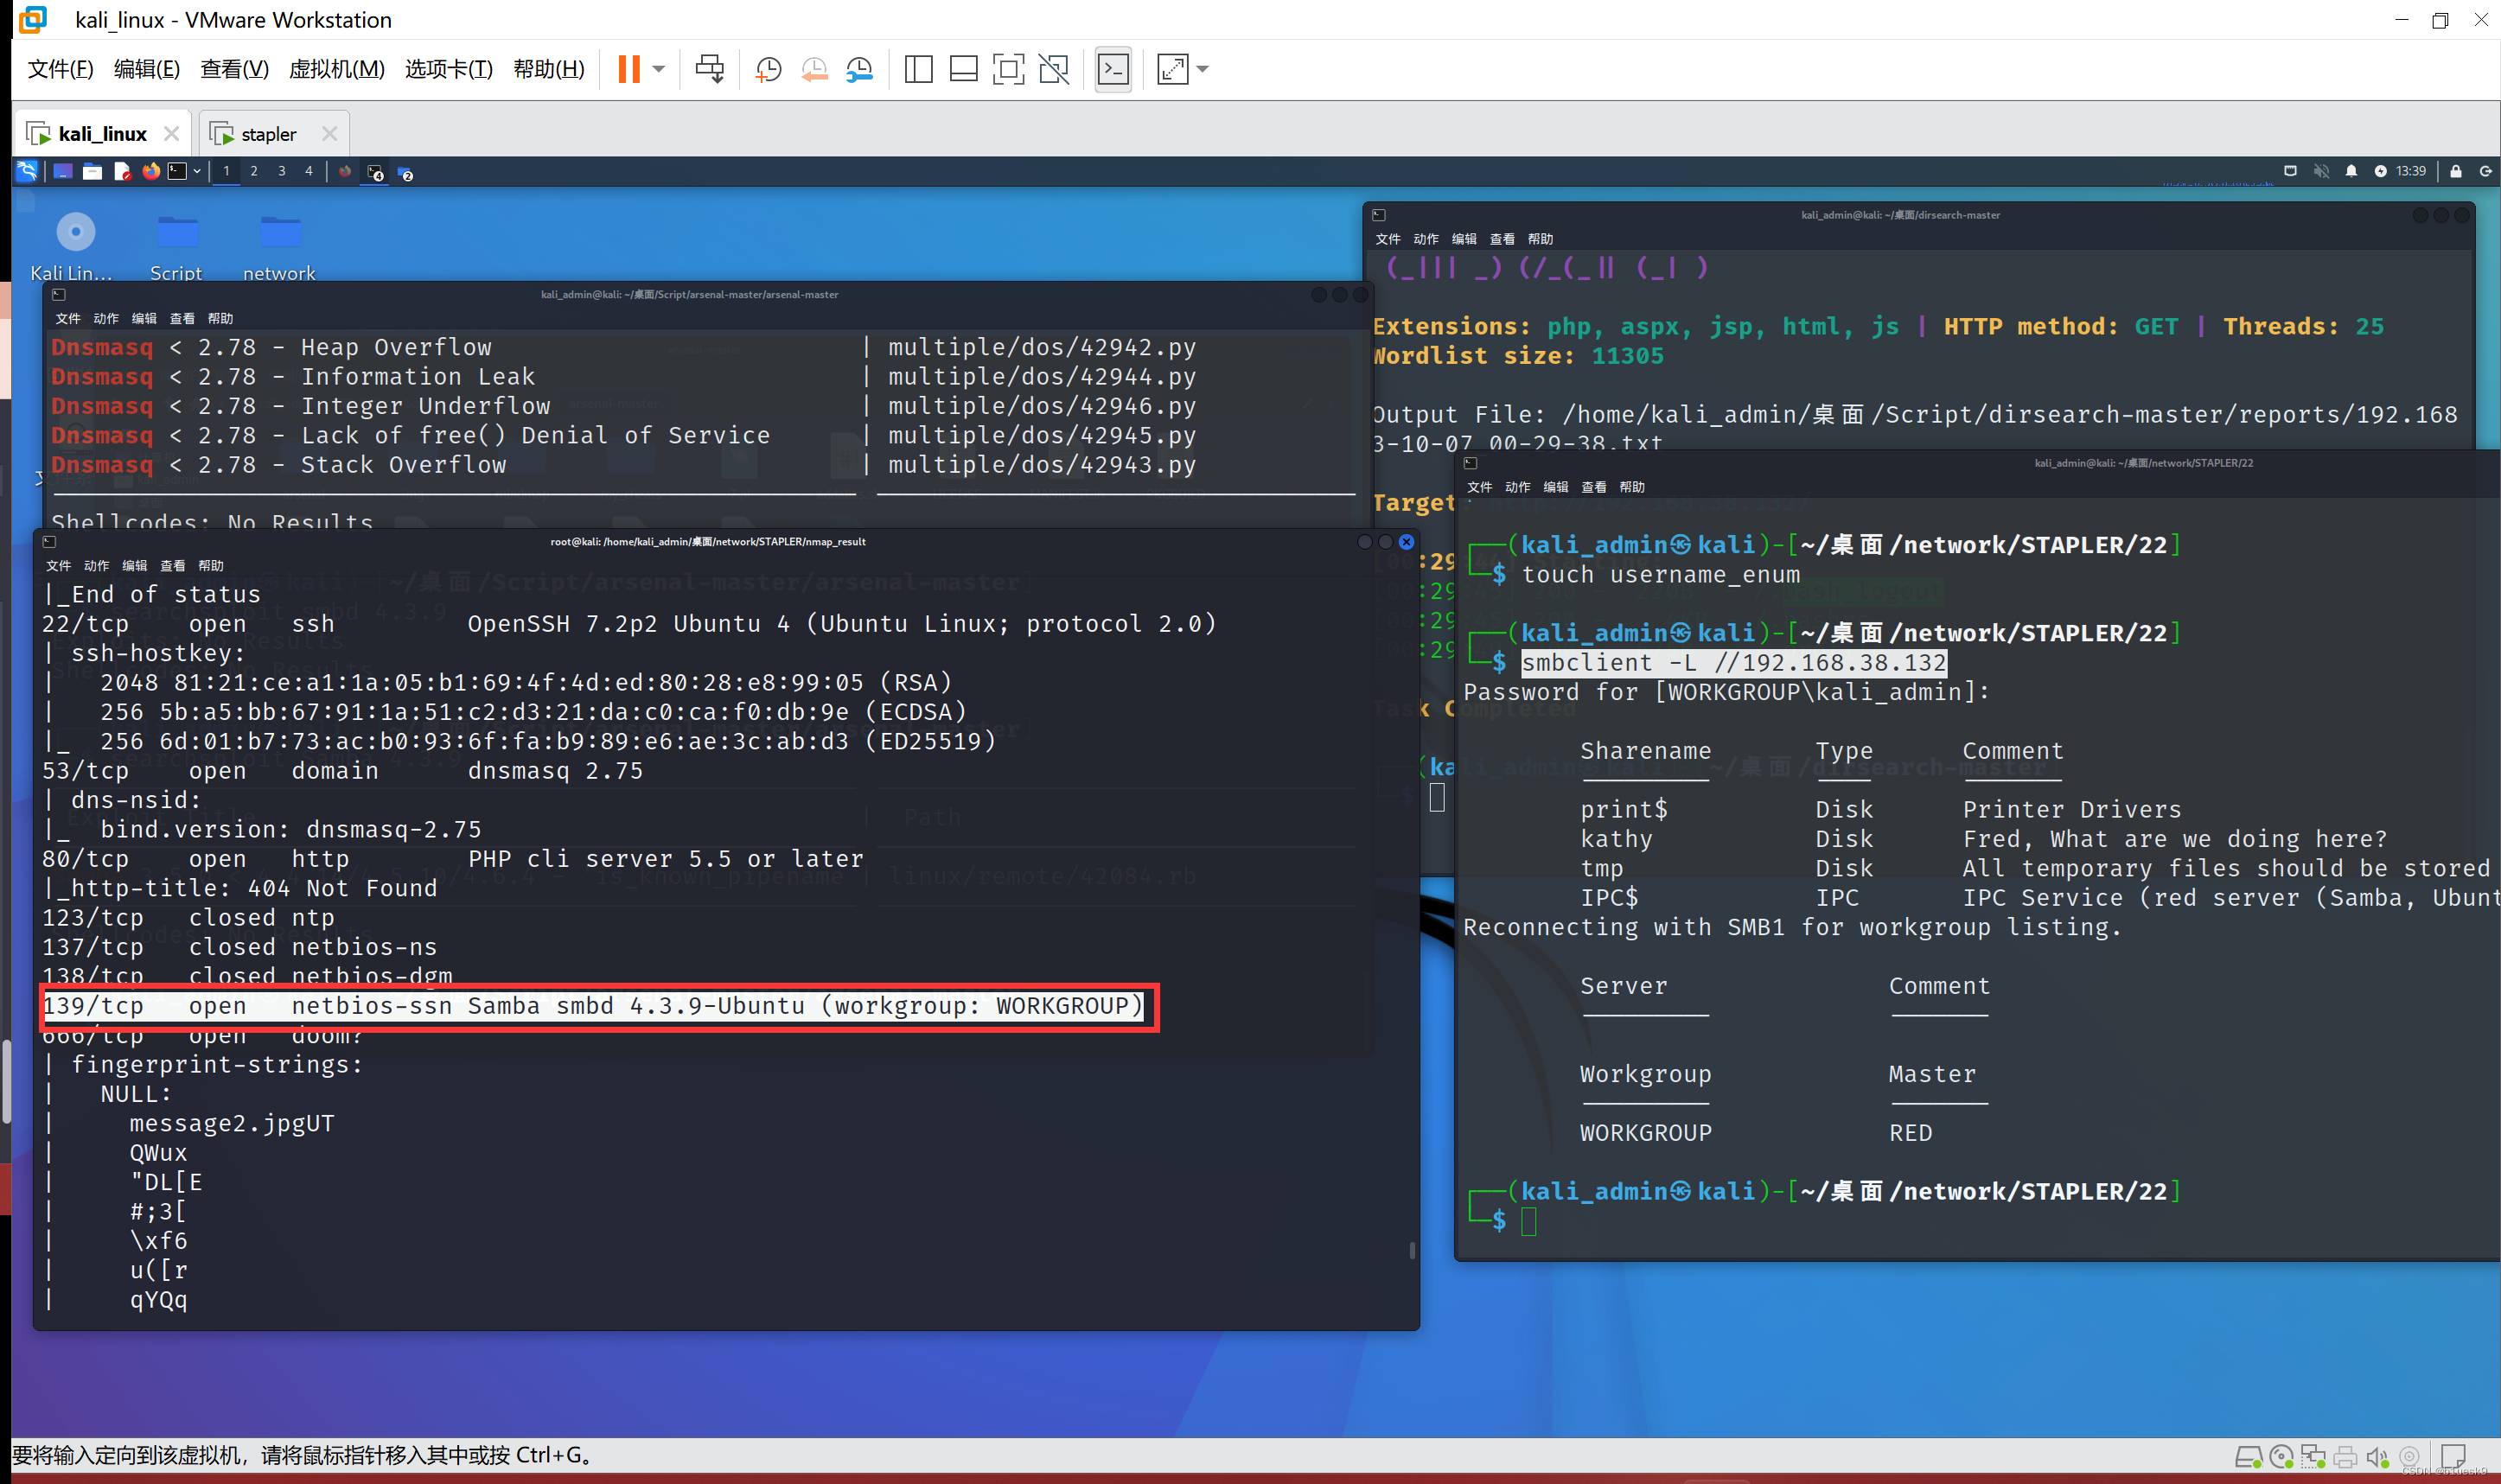Open the Kali lock screen icon

pyautogui.click(x=2456, y=171)
